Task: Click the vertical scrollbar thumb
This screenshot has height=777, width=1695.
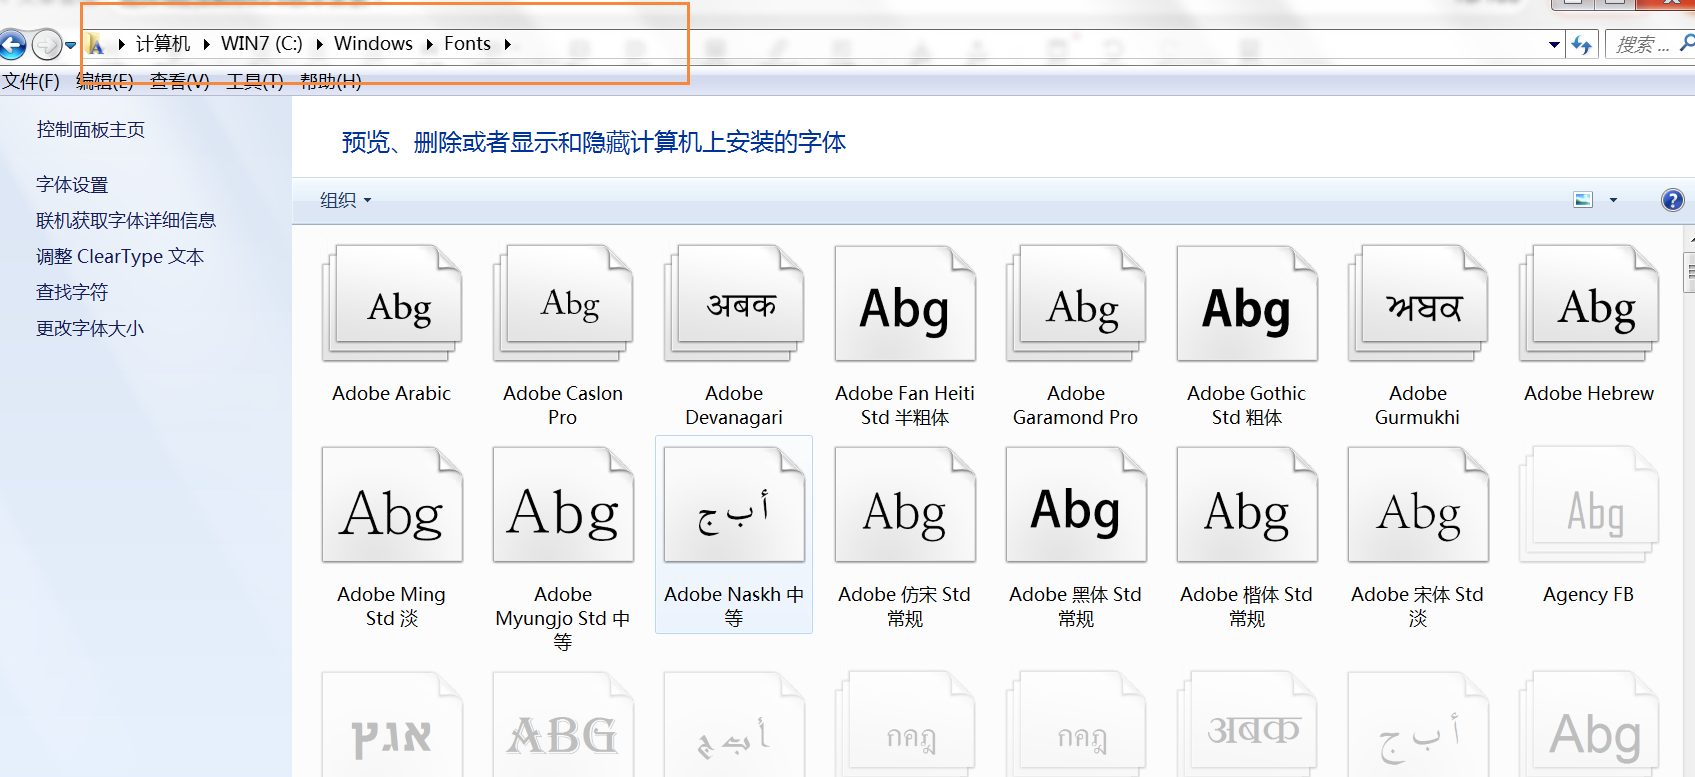Action: click(x=1690, y=272)
